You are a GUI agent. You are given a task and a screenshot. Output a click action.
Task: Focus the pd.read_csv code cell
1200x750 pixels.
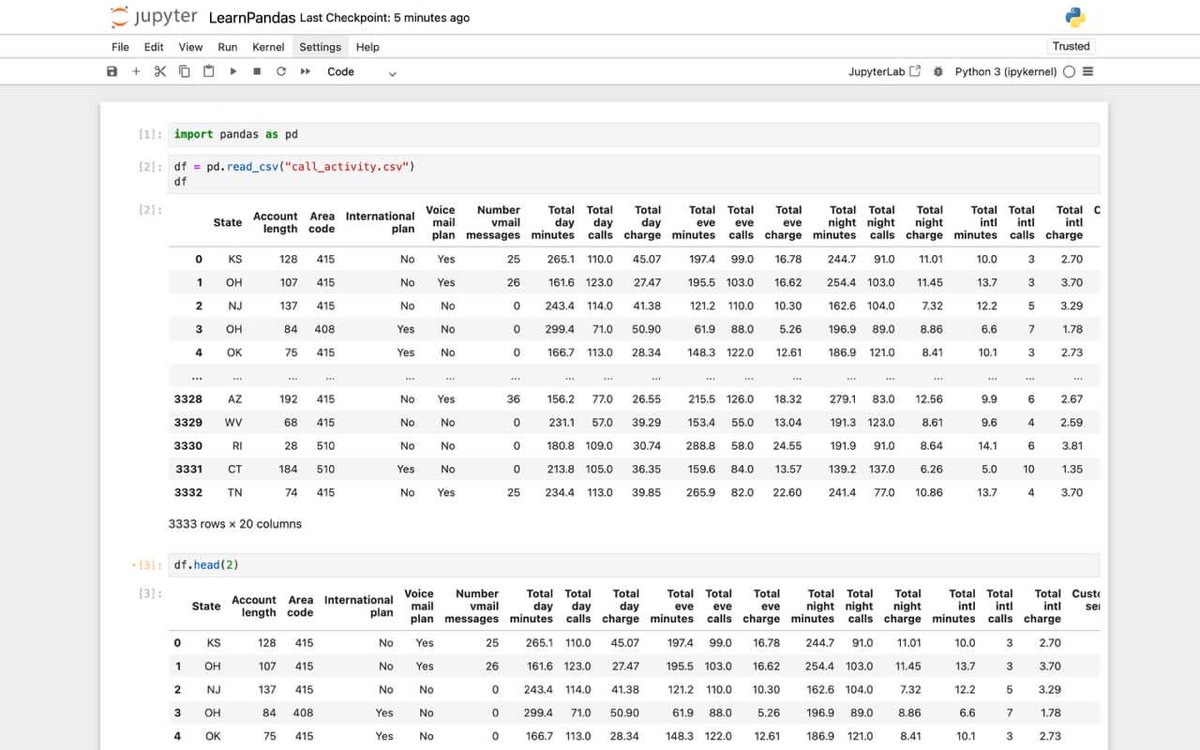634,174
